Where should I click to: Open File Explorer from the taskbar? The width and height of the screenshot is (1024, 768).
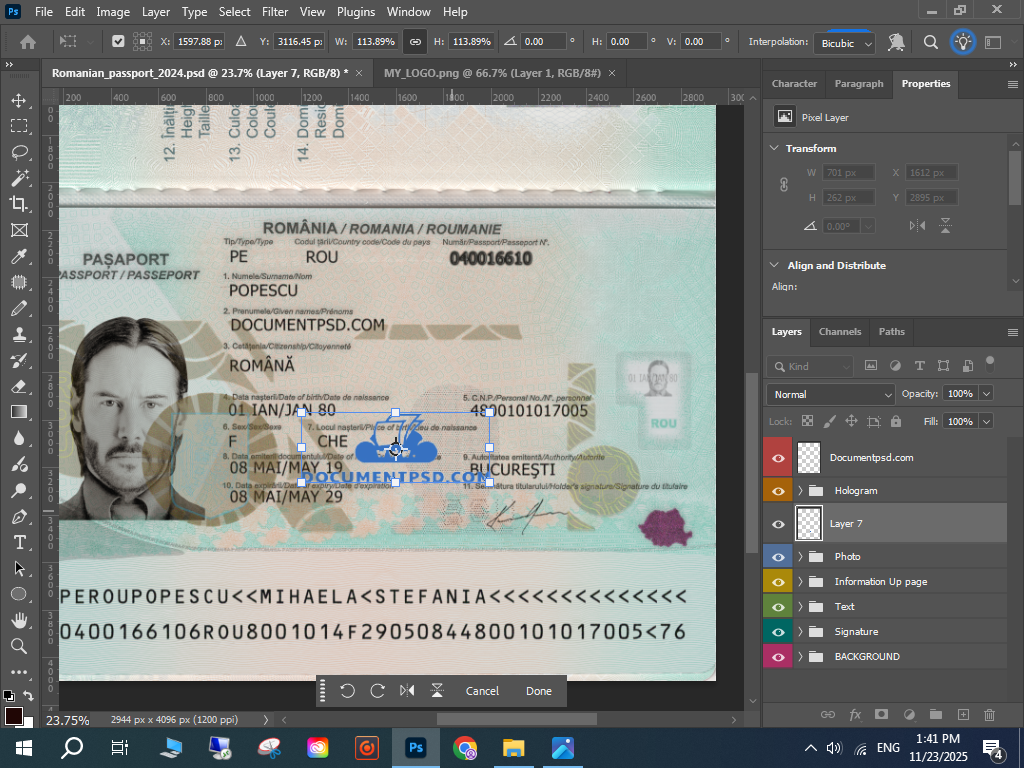click(513, 747)
